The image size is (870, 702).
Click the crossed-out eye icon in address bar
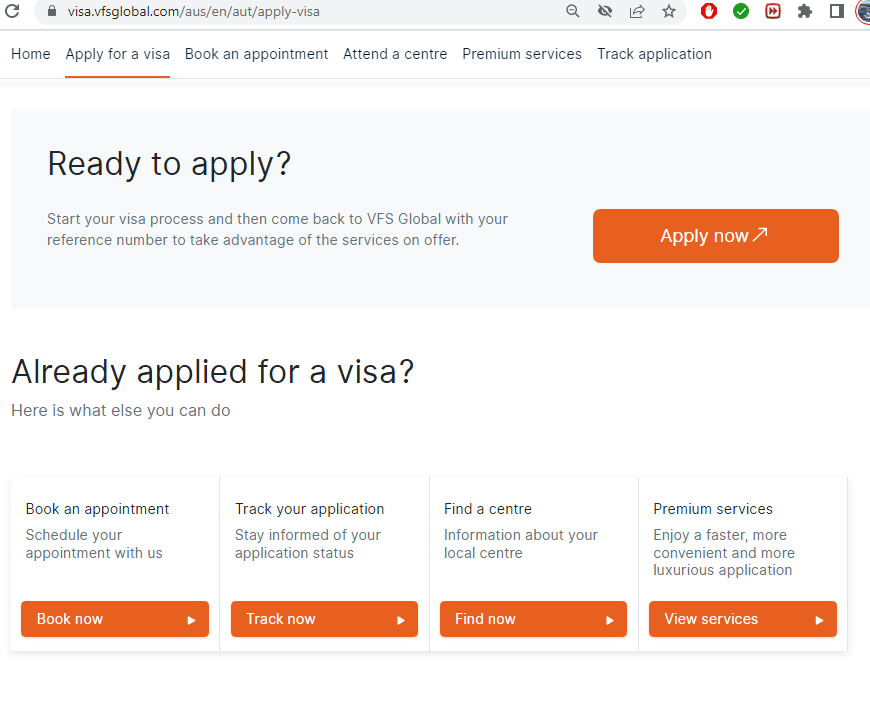[604, 12]
